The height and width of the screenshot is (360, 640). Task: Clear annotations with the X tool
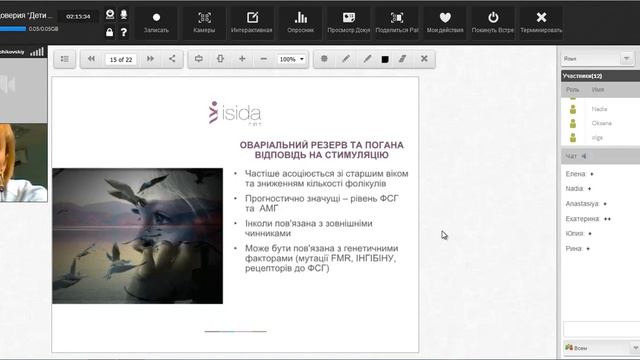pos(424,59)
